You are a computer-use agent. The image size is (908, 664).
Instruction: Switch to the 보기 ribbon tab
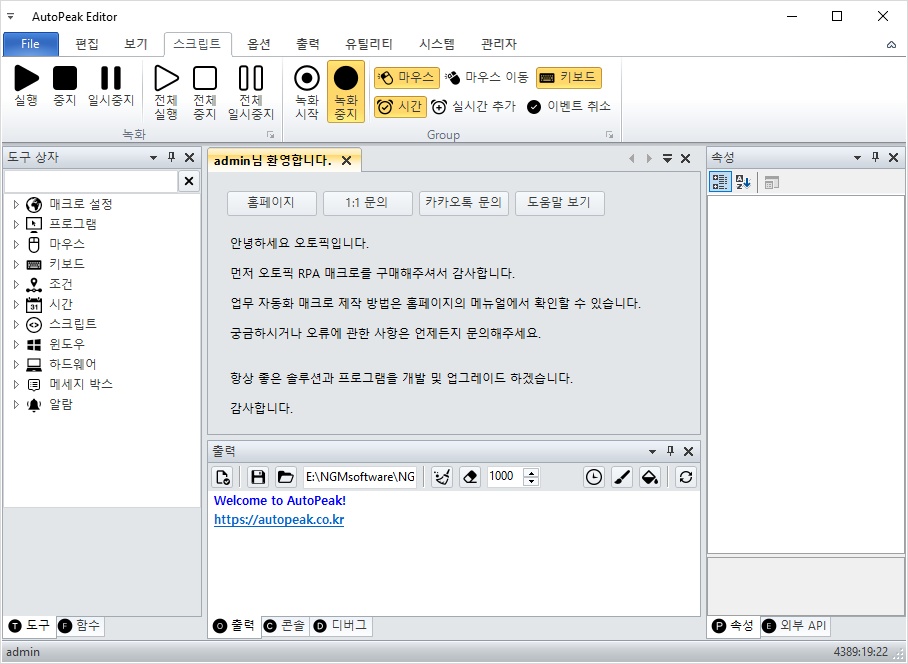(x=136, y=44)
